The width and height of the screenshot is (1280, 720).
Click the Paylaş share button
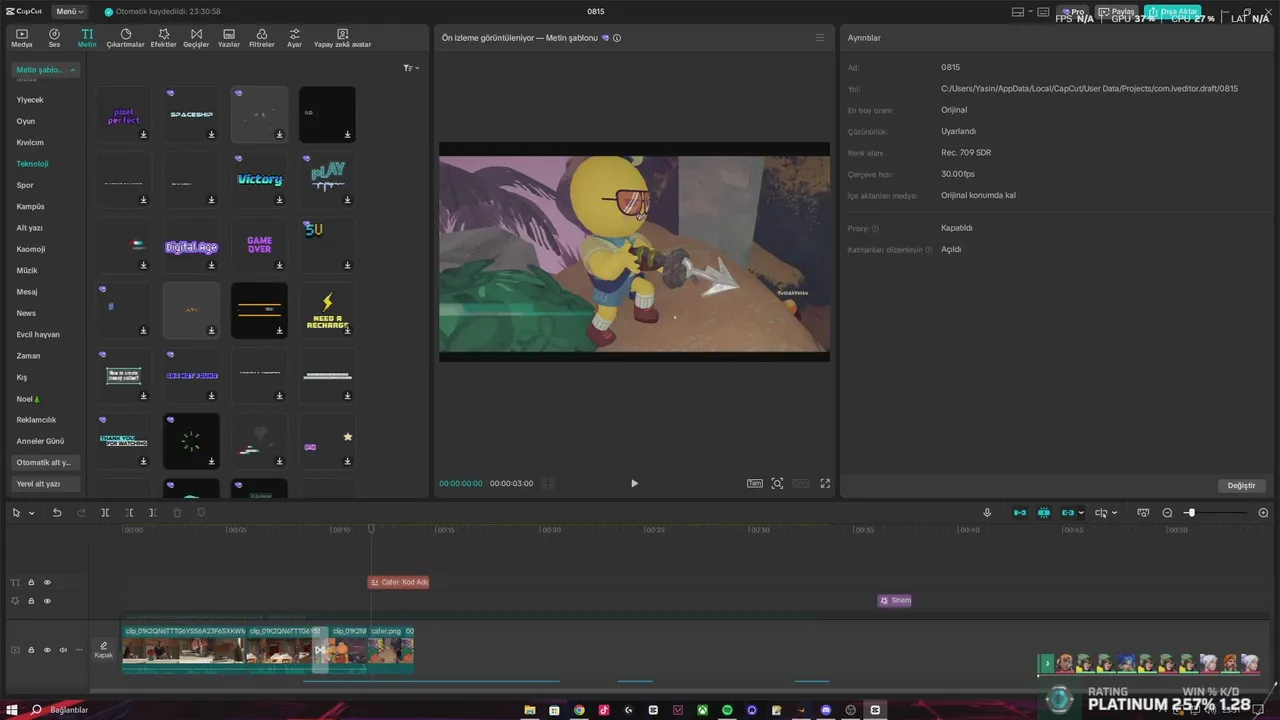[x=1117, y=12]
